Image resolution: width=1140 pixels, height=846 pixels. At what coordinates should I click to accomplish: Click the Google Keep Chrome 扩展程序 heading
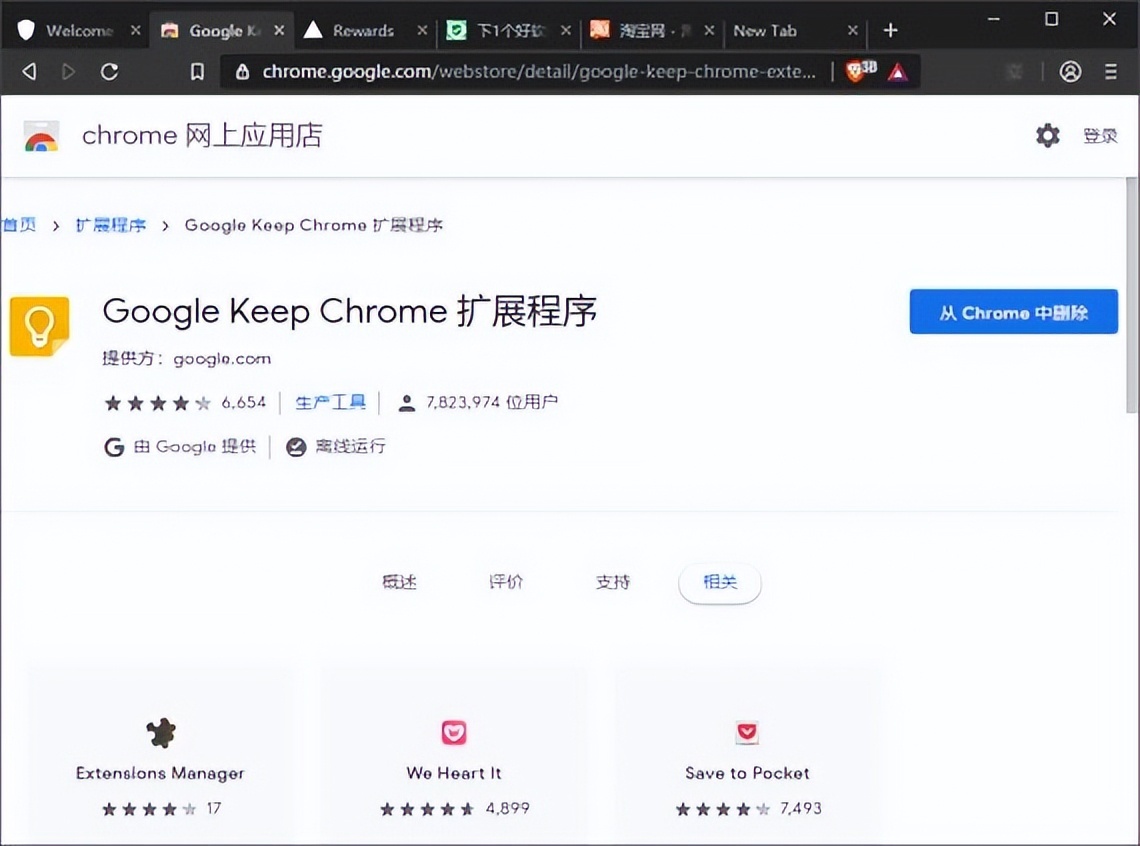tap(350, 311)
